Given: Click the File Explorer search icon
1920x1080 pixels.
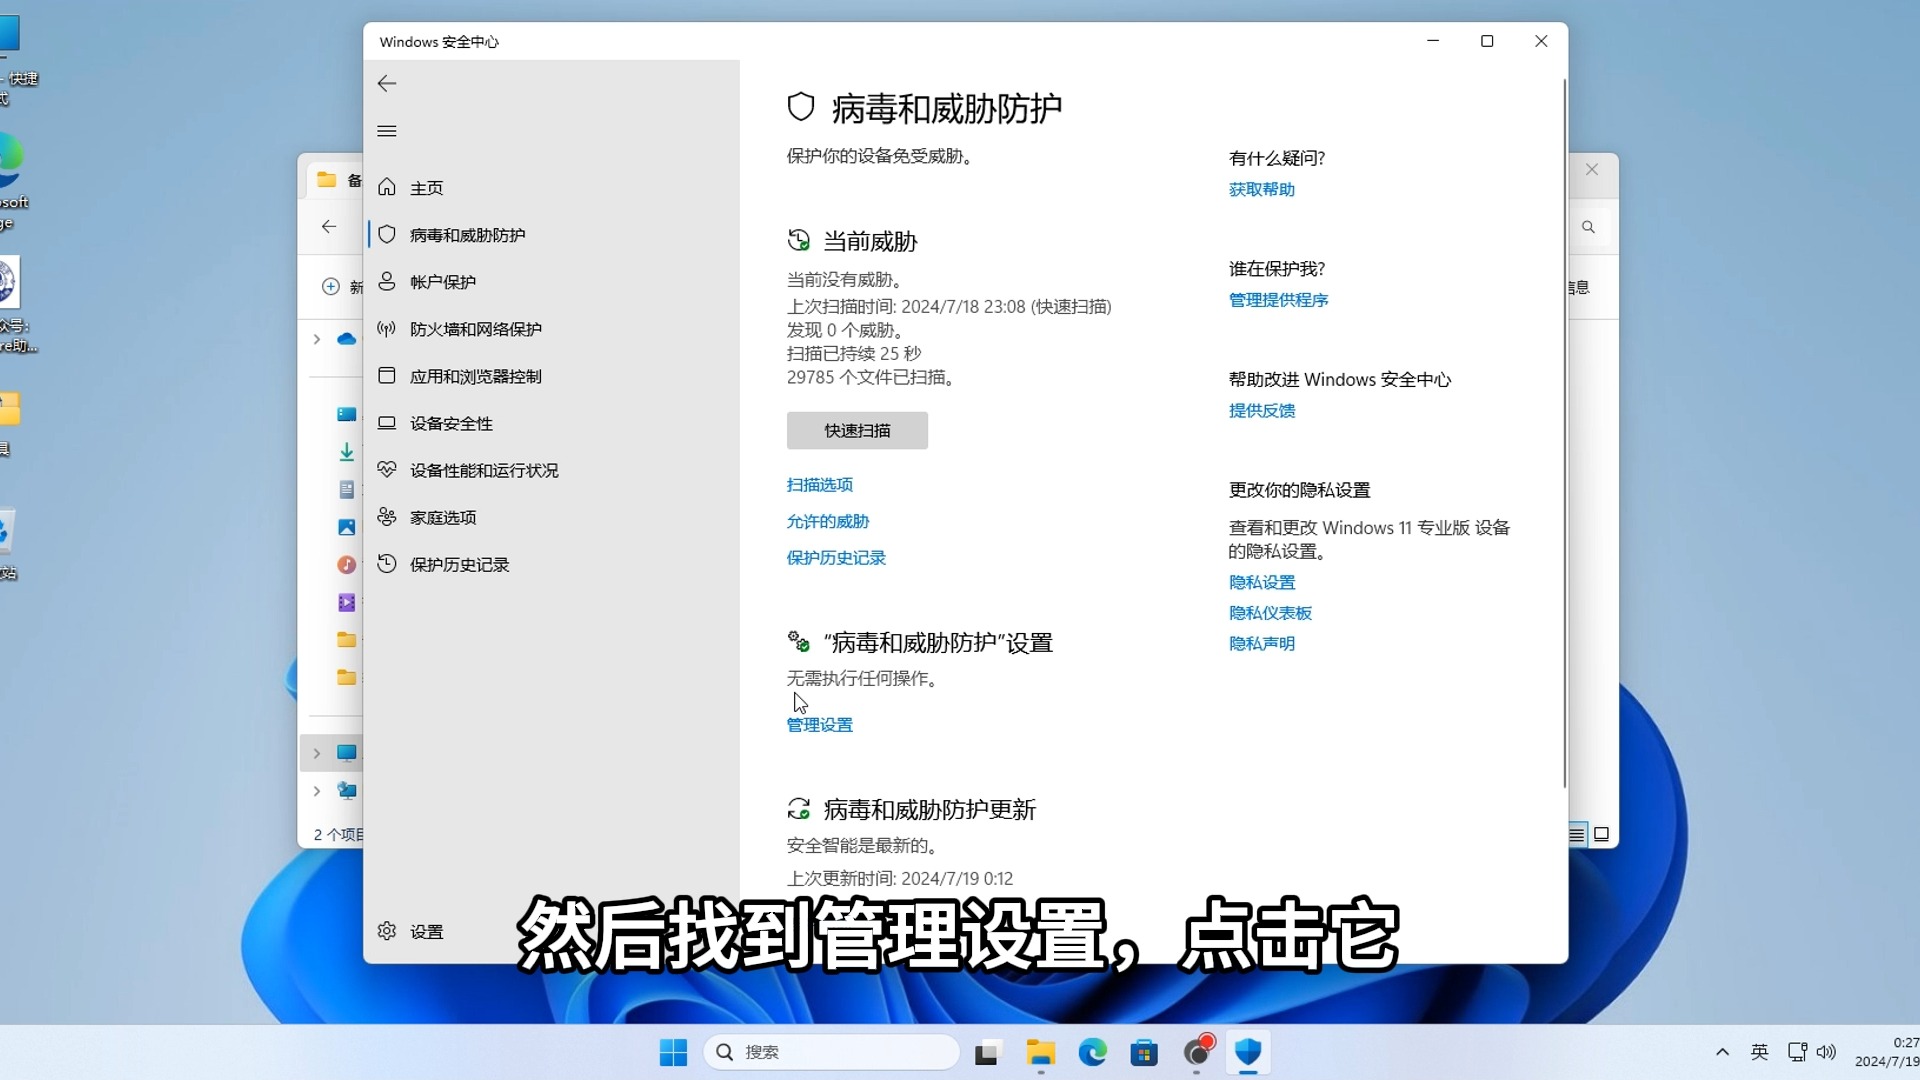Looking at the screenshot, I should [1588, 228].
